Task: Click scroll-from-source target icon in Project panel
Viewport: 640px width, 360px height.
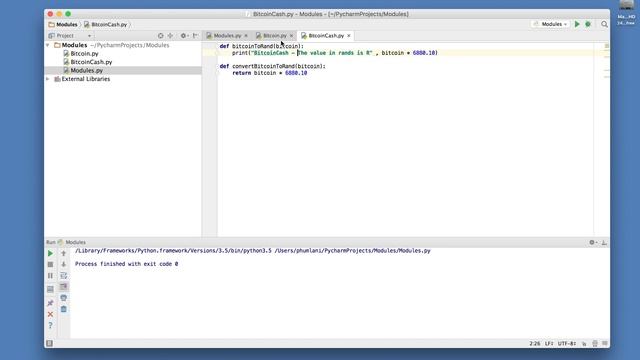Action: pyautogui.click(x=160, y=36)
